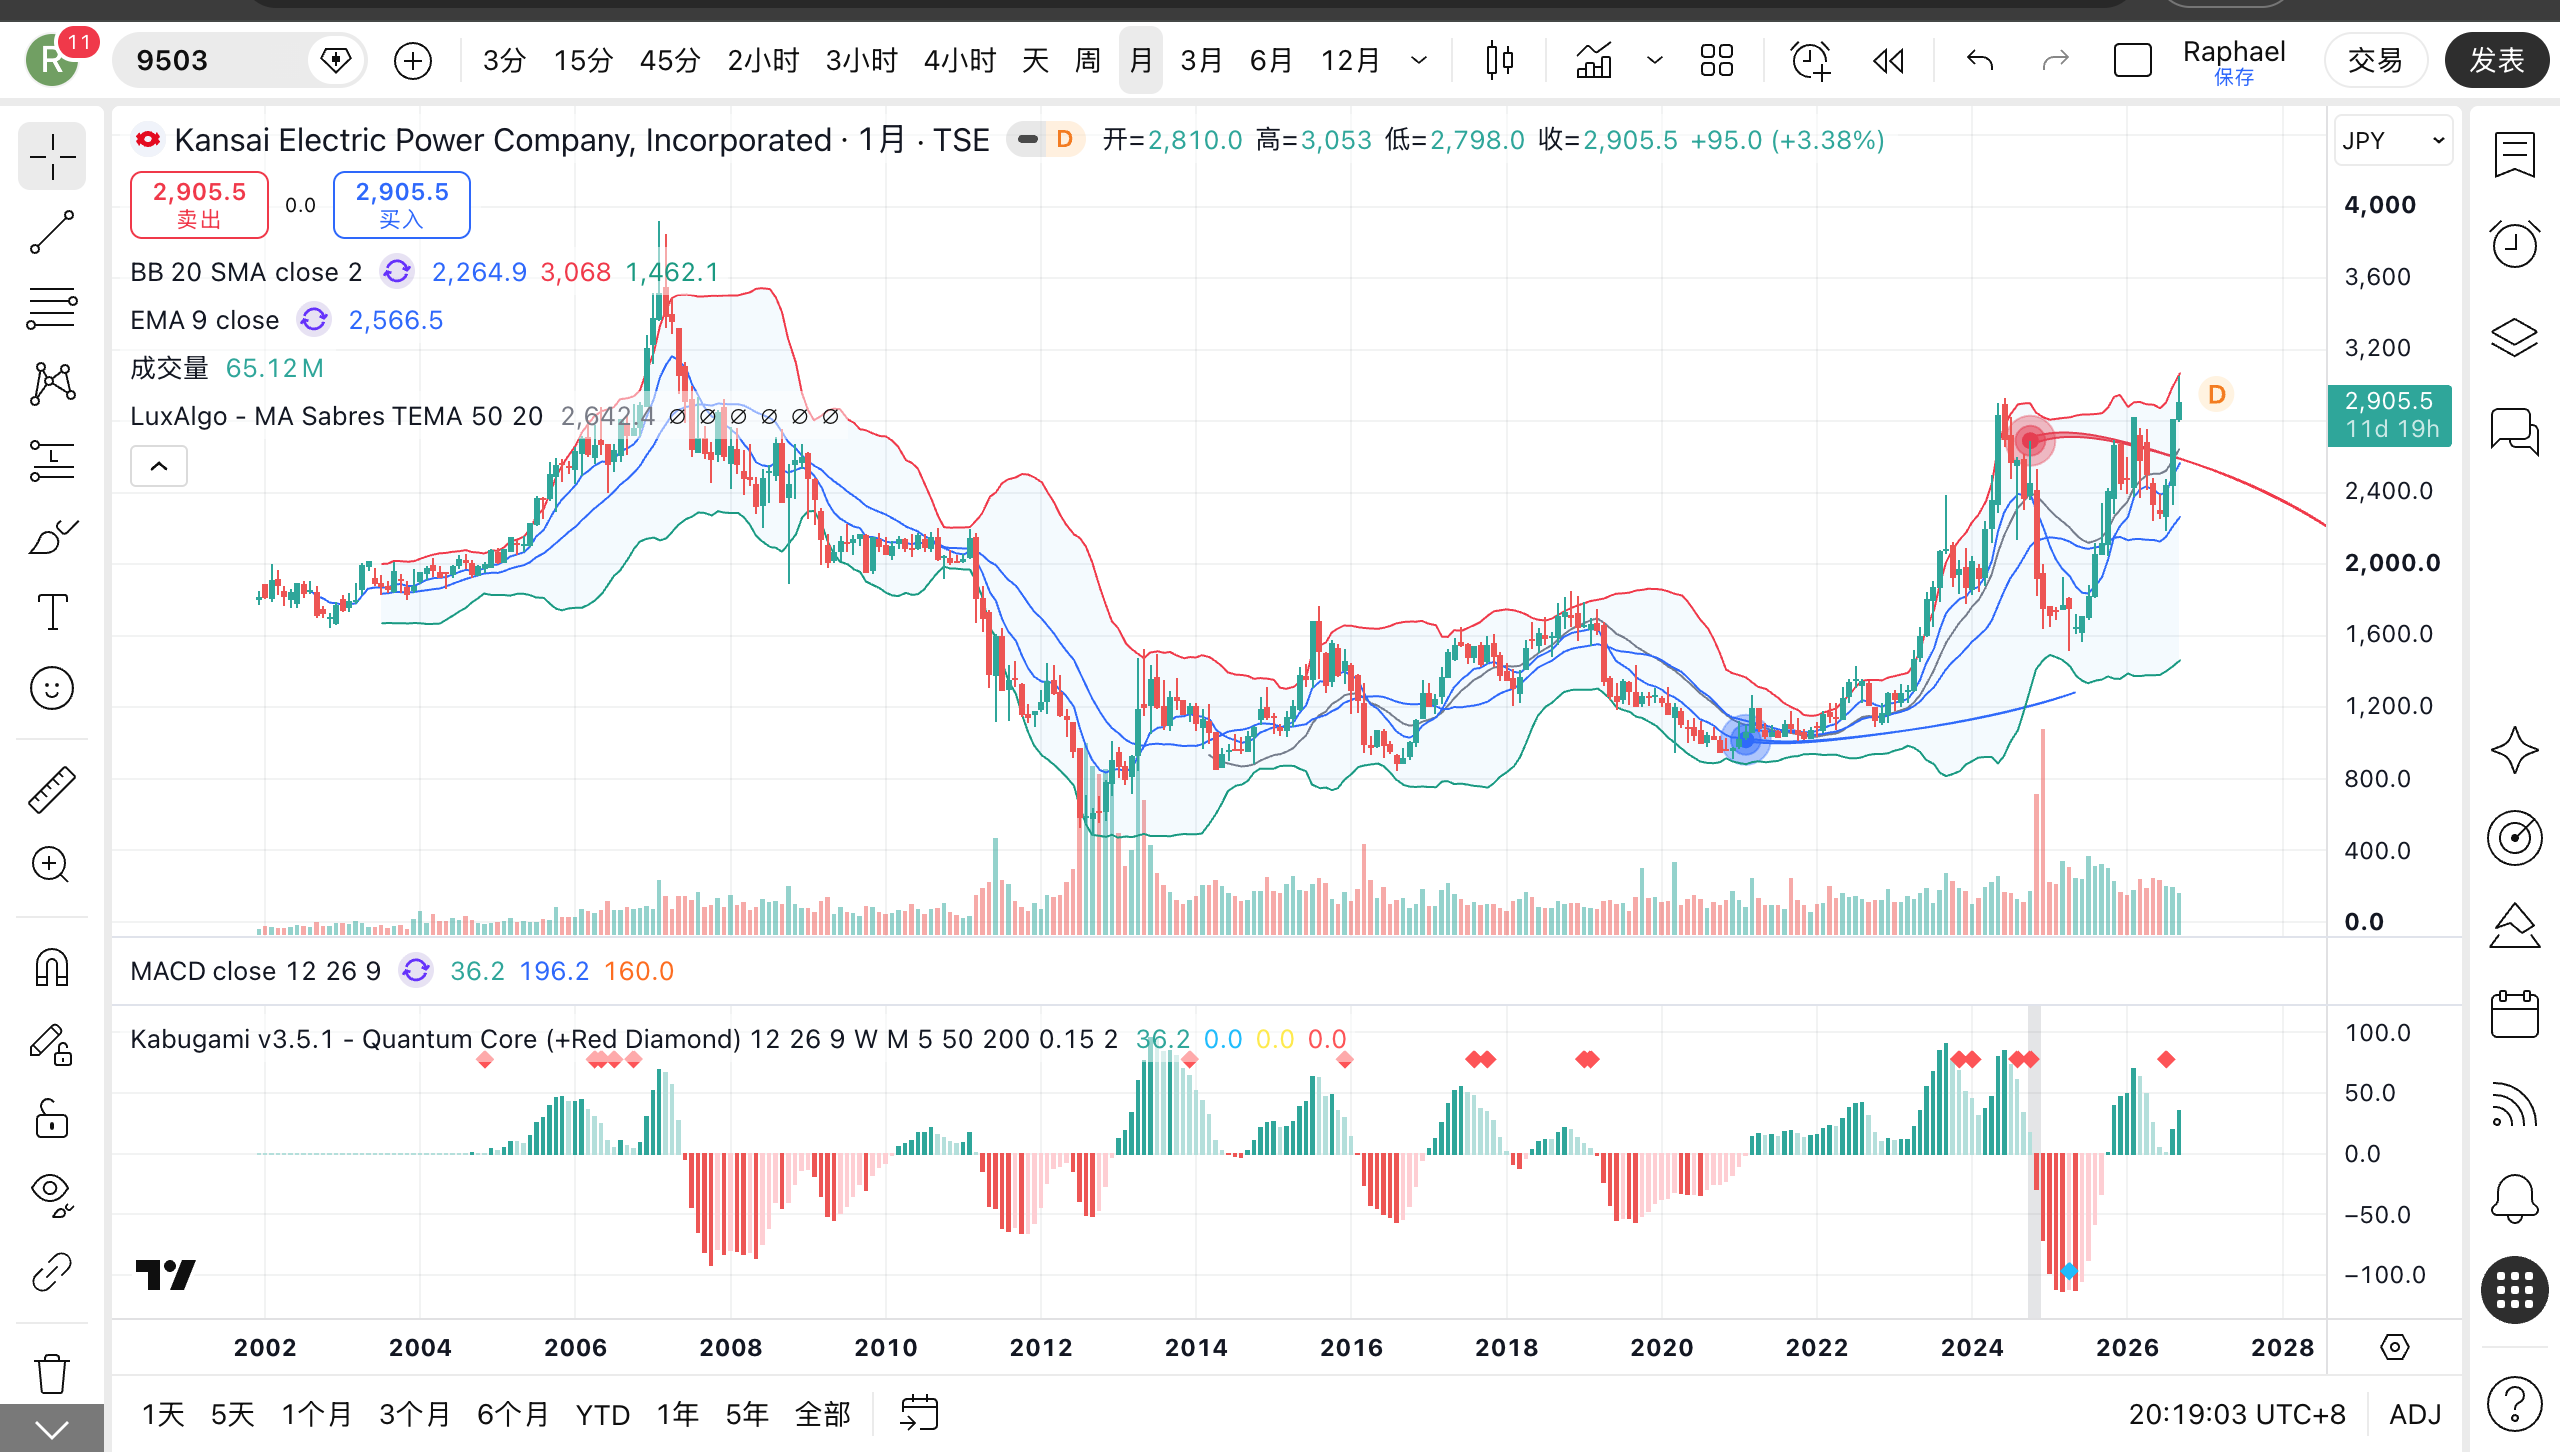Open the drawing link tool
The width and height of the screenshot is (2560, 1452).
point(52,1272)
